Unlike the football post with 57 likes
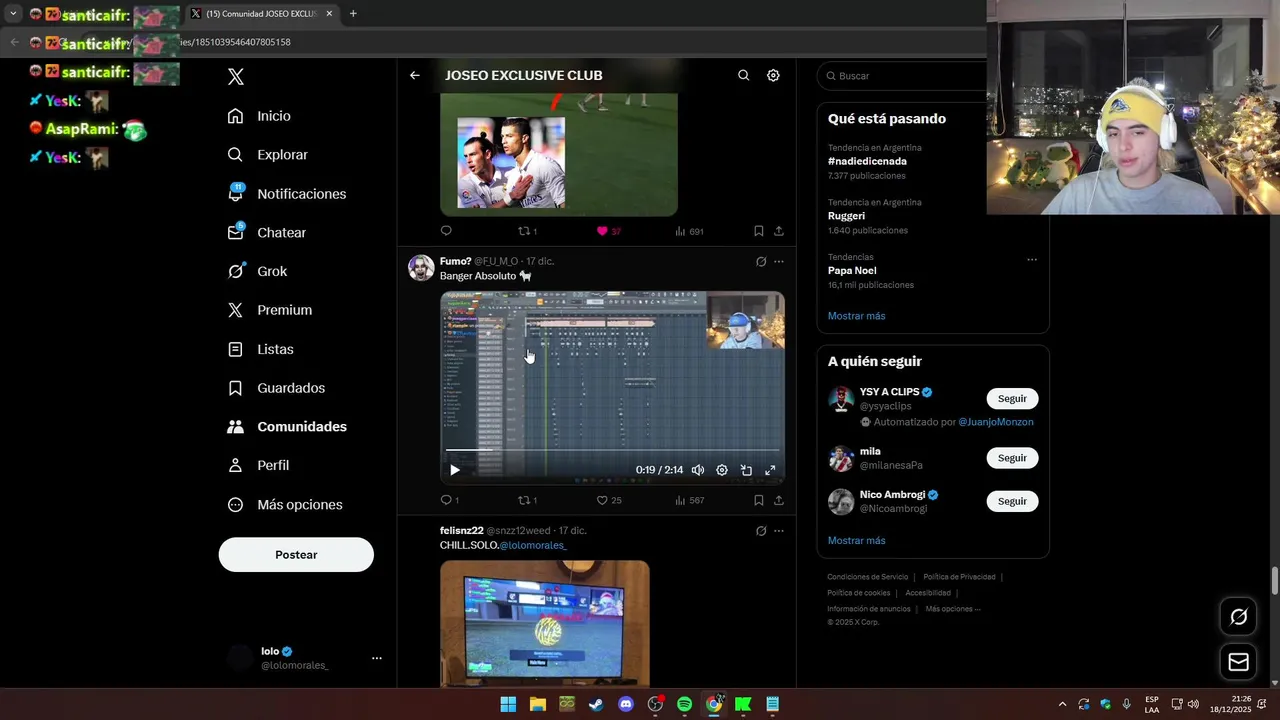 (602, 231)
